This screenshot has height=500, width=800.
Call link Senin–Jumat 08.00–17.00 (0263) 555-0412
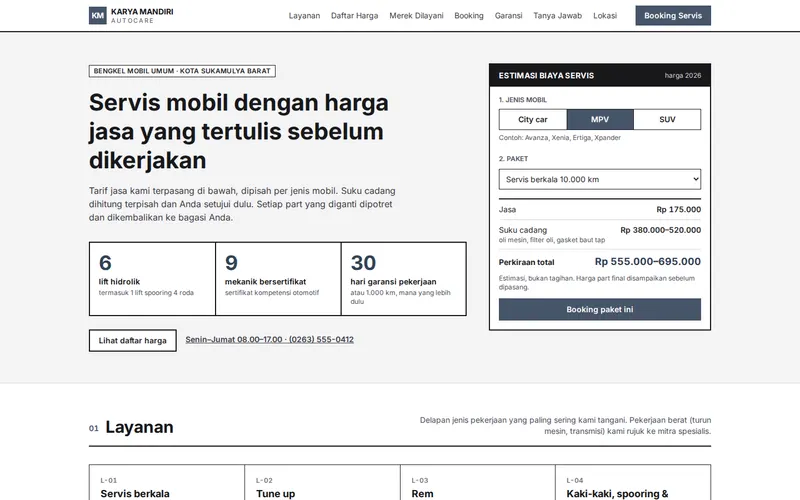tap(269, 339)
